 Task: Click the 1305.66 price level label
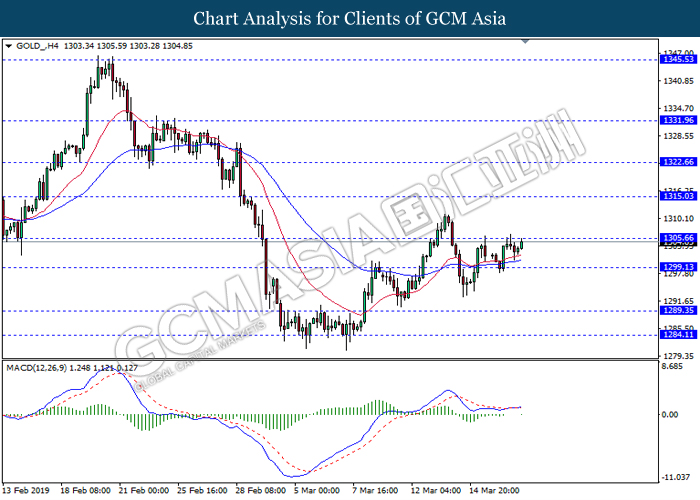pos(678,238)
